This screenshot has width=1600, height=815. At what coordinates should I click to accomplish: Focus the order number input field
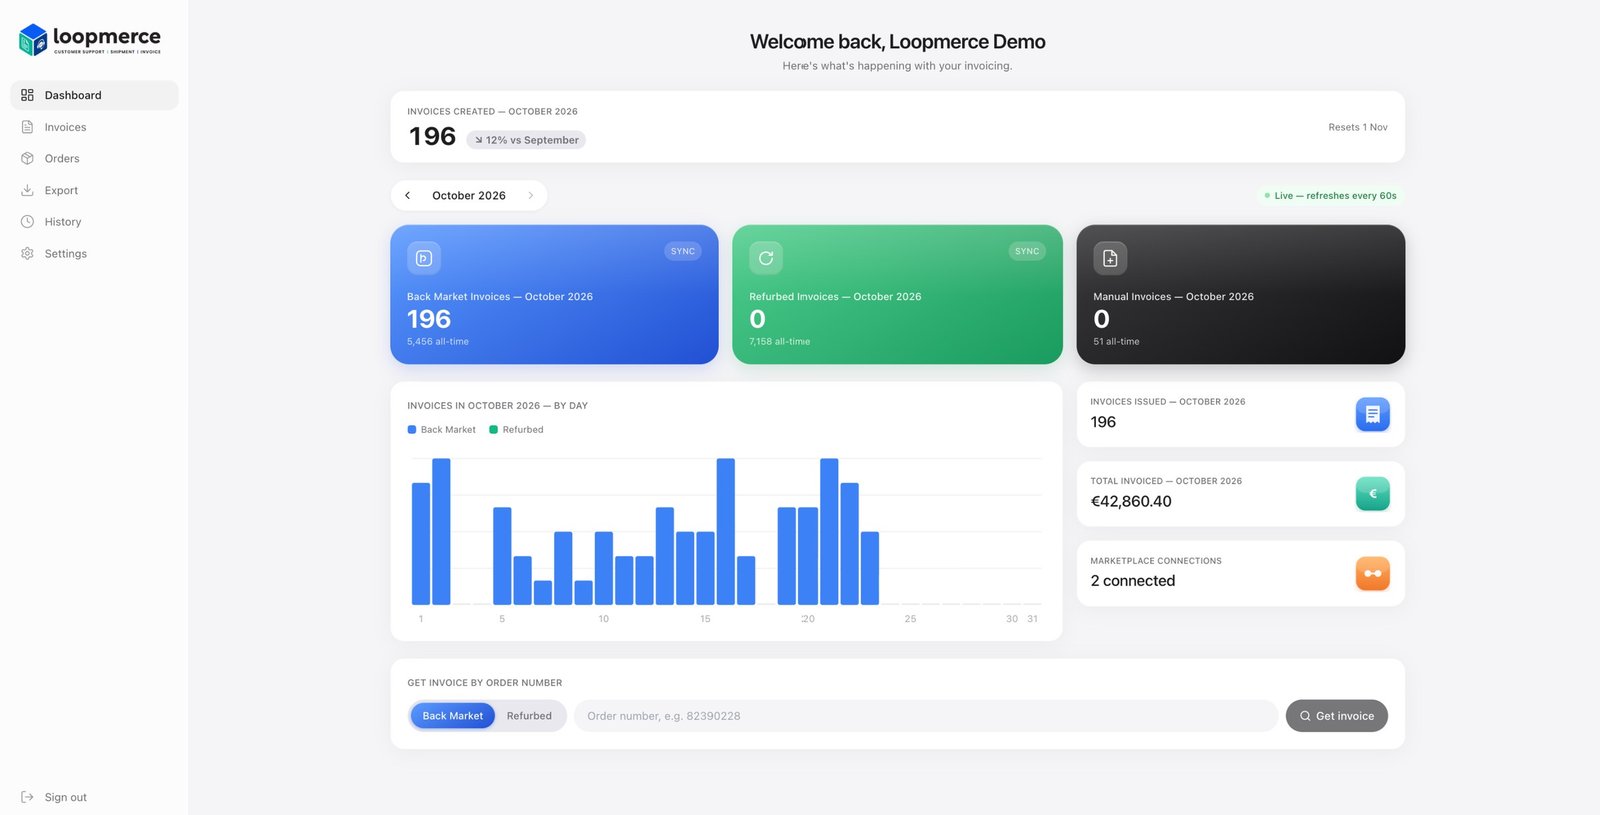point(926,716)
